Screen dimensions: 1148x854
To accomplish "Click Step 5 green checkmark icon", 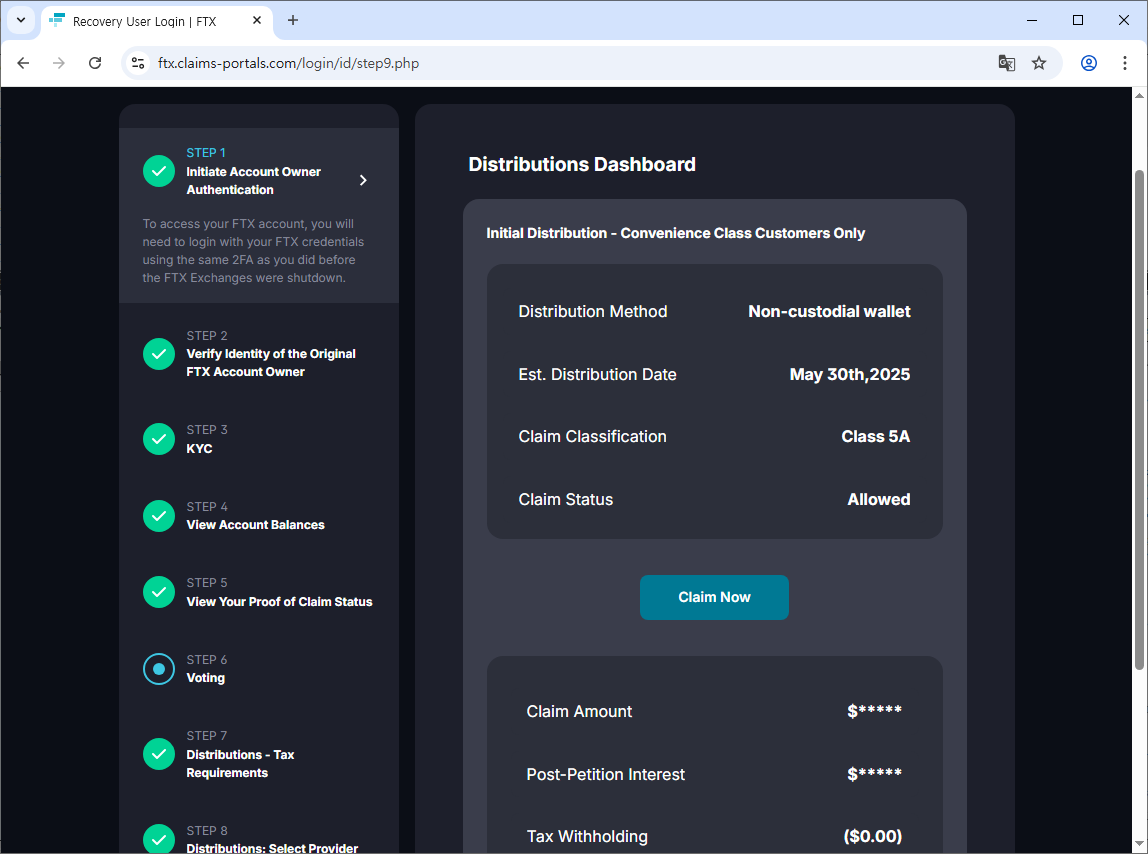I will point(159,592).
